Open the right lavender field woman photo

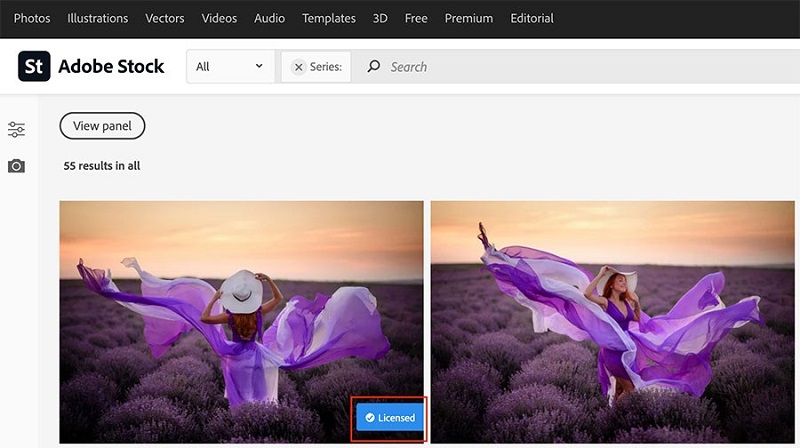(x=614, y=322)
